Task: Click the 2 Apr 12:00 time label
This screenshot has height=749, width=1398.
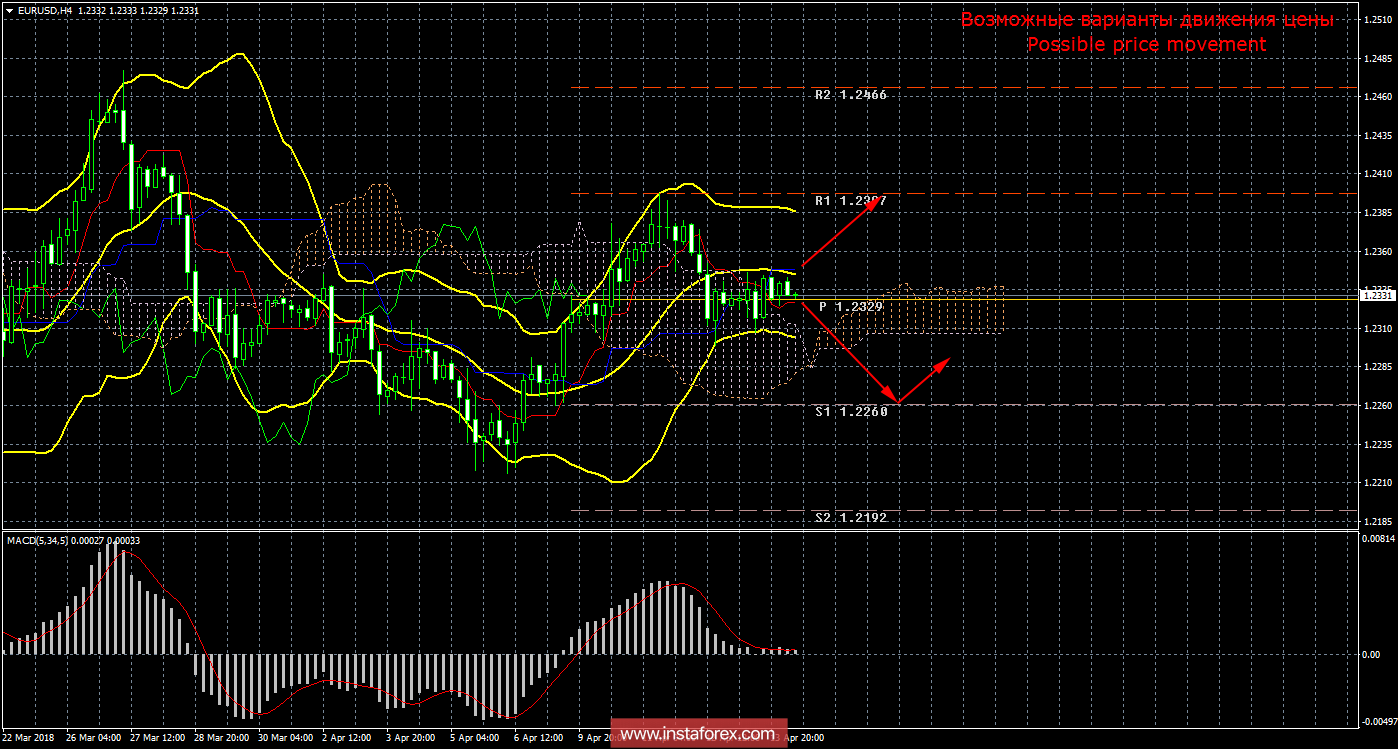Action: (x=349, y=738)
